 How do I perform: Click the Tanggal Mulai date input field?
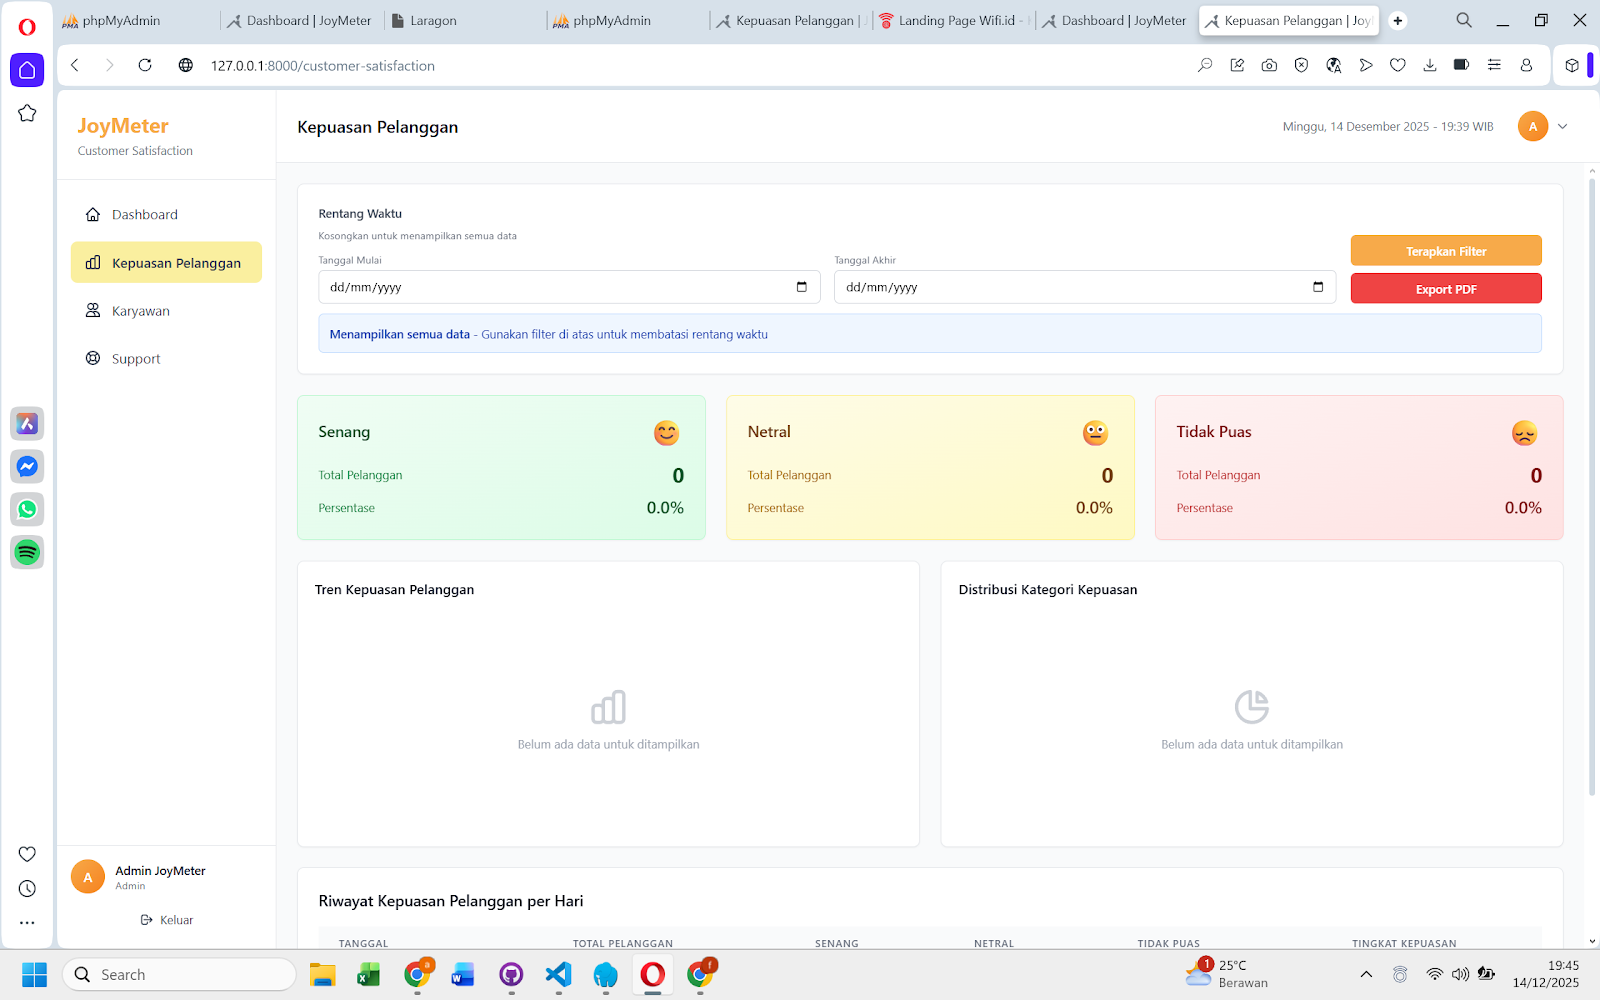[569, 287]
